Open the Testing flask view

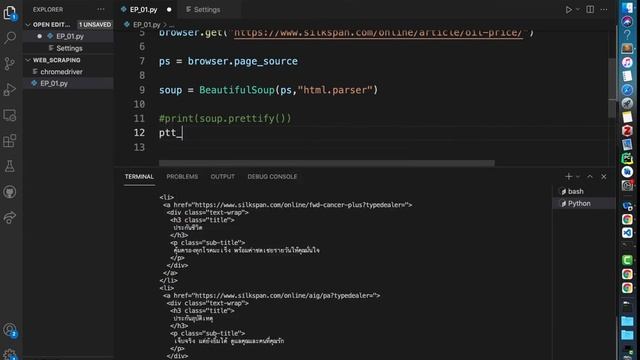coord(9,166)
